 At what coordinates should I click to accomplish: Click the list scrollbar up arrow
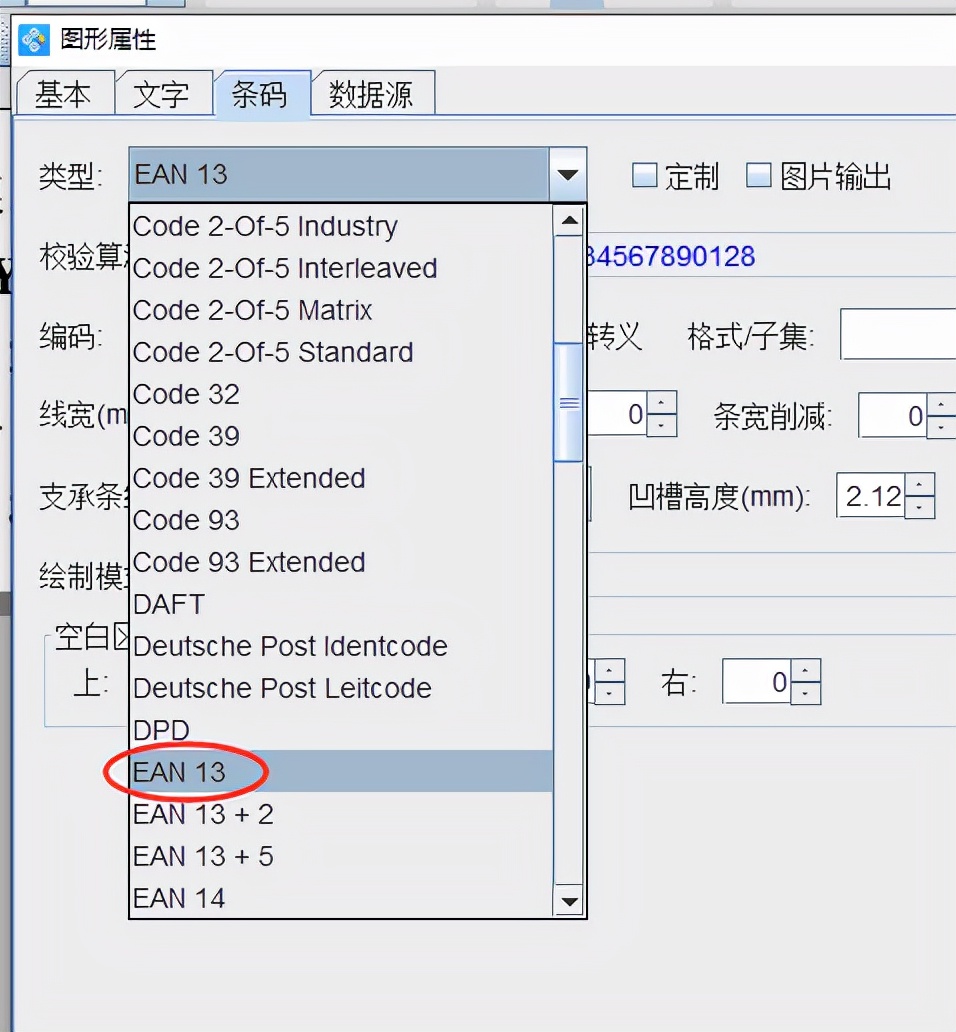pos(568,220)
